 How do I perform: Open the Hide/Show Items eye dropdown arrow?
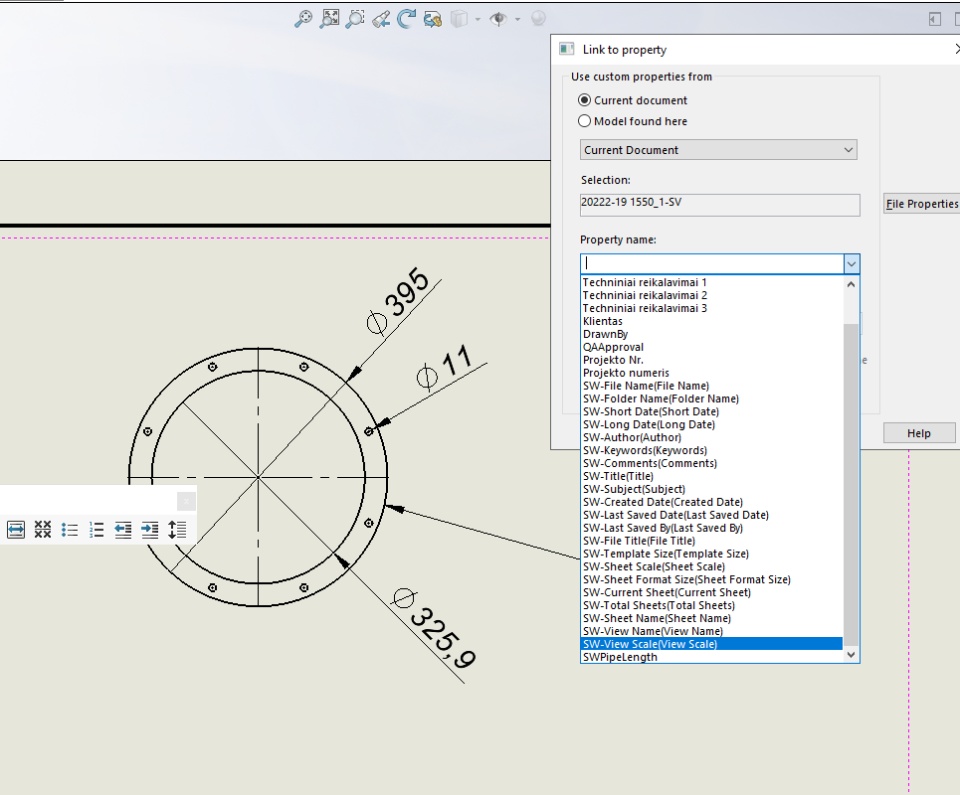pos(518,19)
